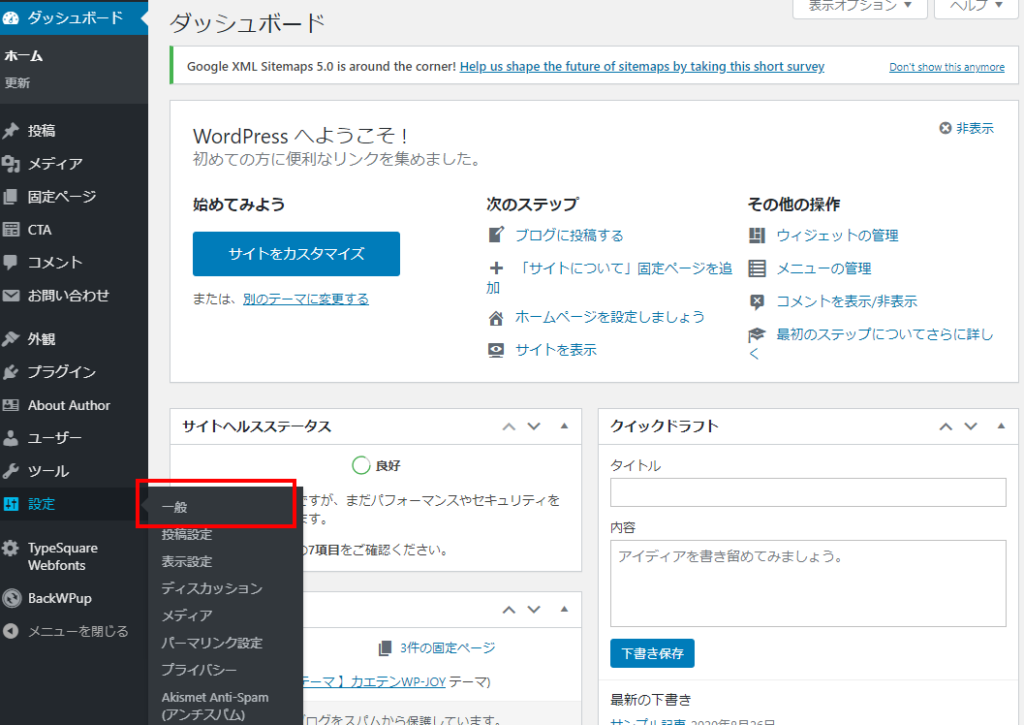Viewport: 1024px width, 725px height.
Task: Select 一般 in the 設定 submenu
Action: click(174, 507)
